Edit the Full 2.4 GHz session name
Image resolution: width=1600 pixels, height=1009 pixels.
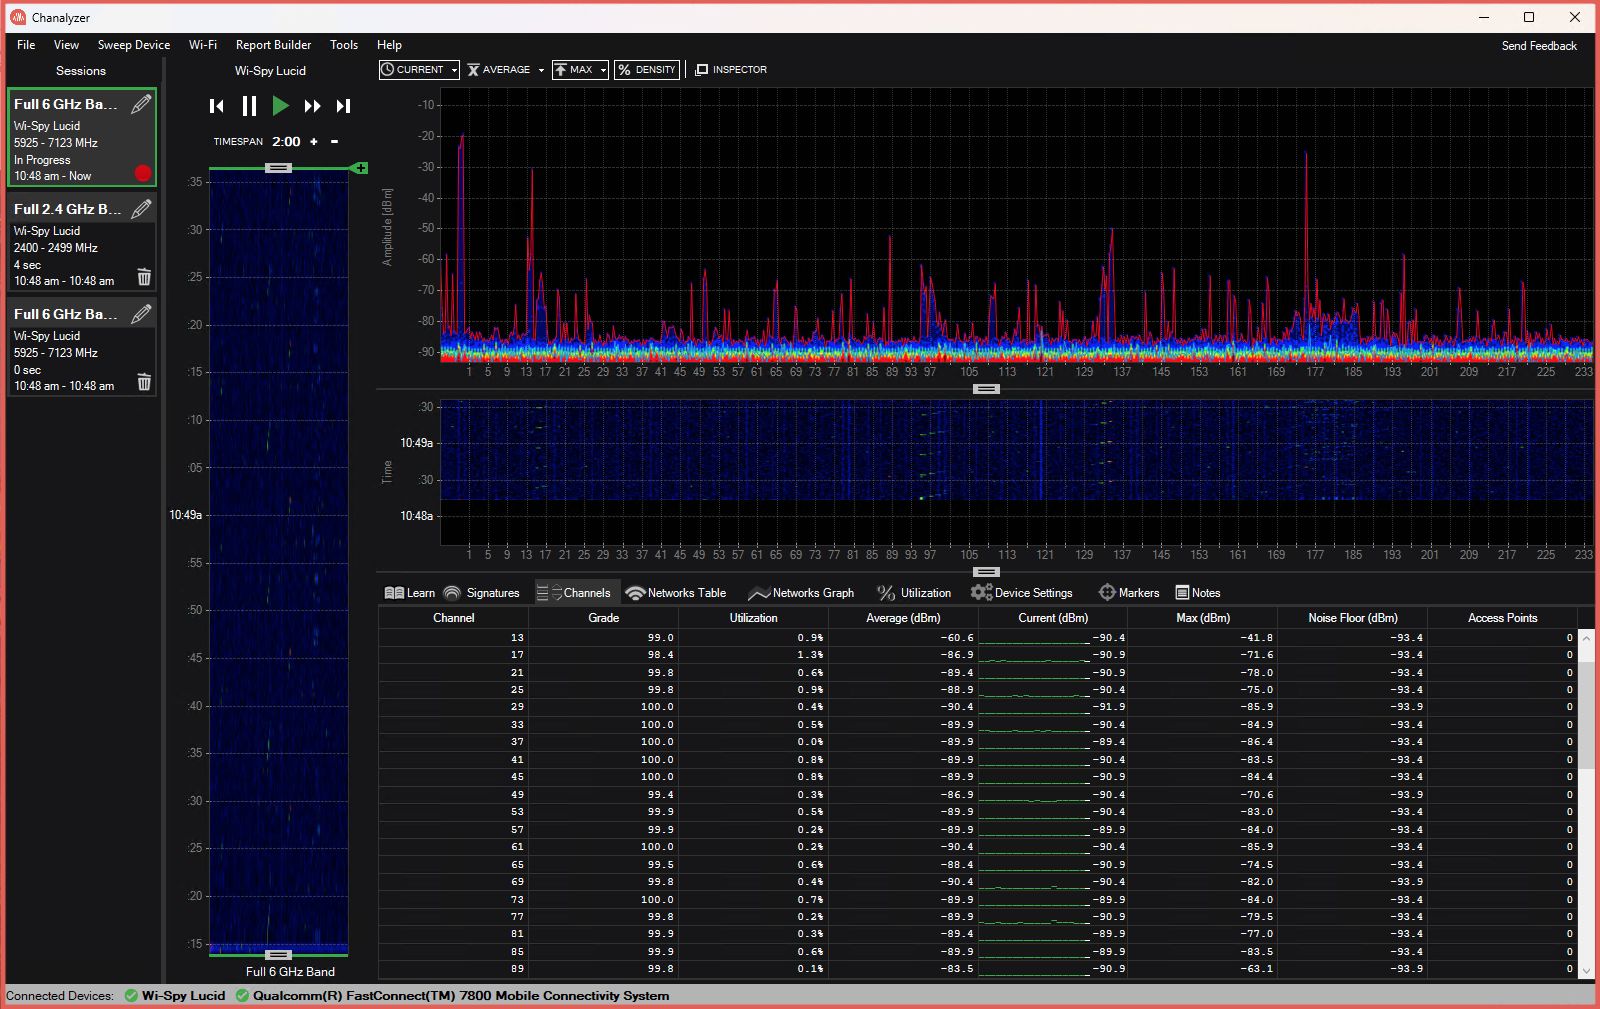[x=142, y=209]
